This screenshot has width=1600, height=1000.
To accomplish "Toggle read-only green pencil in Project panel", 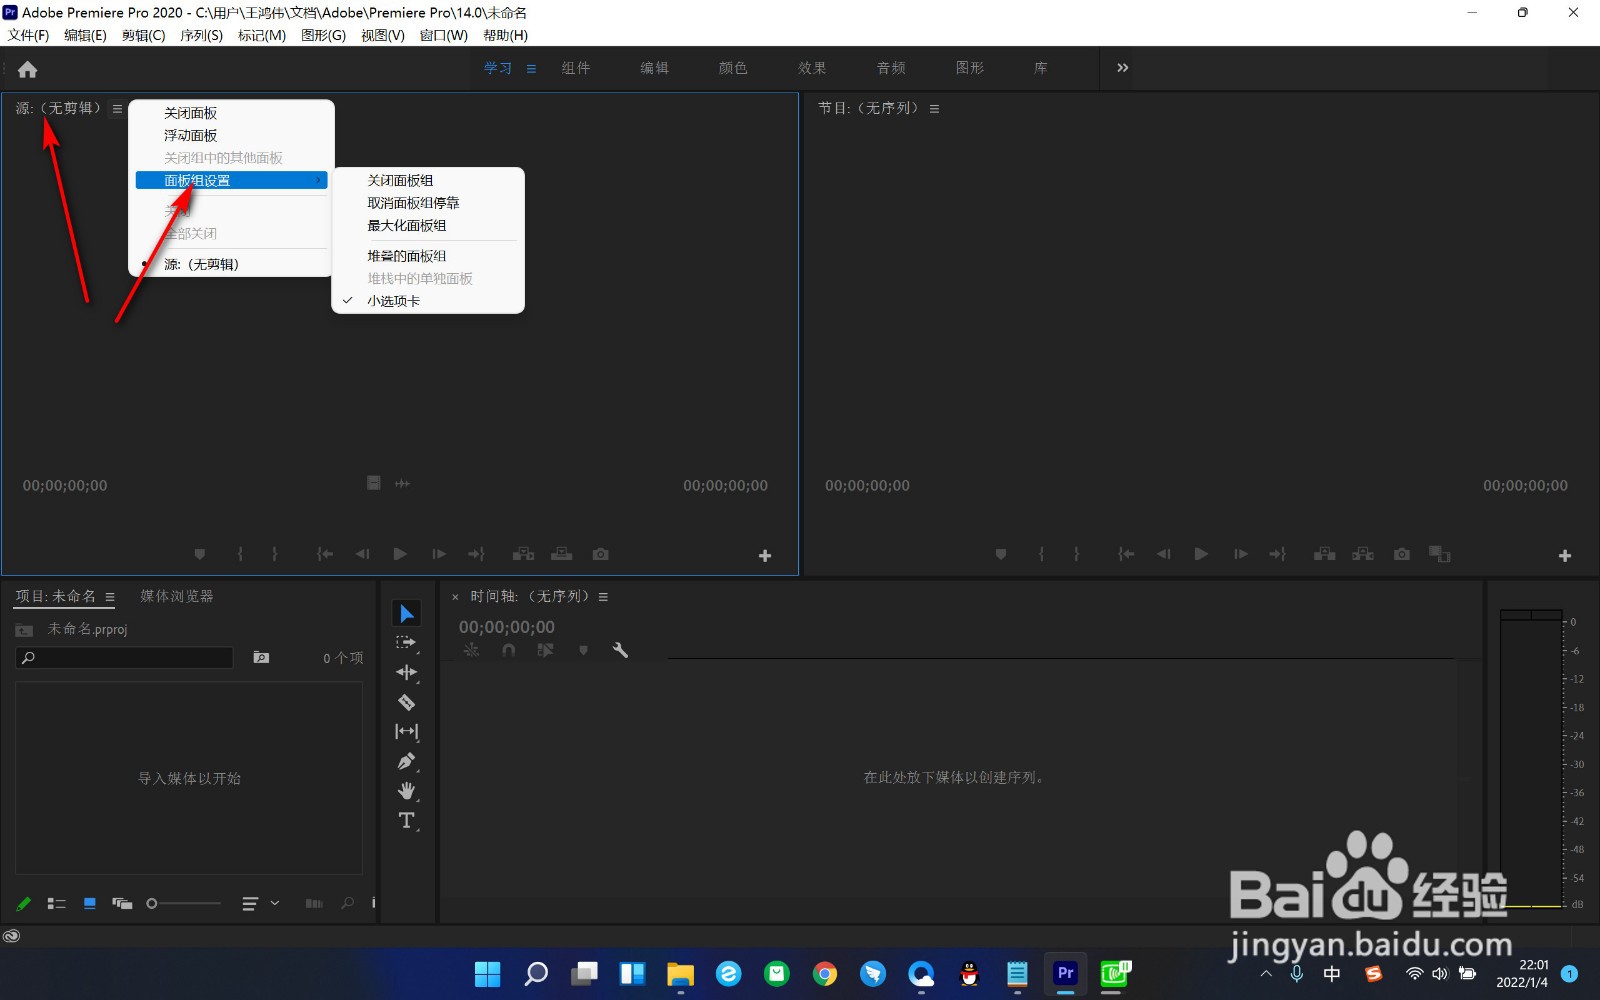I will pos(23,903).
